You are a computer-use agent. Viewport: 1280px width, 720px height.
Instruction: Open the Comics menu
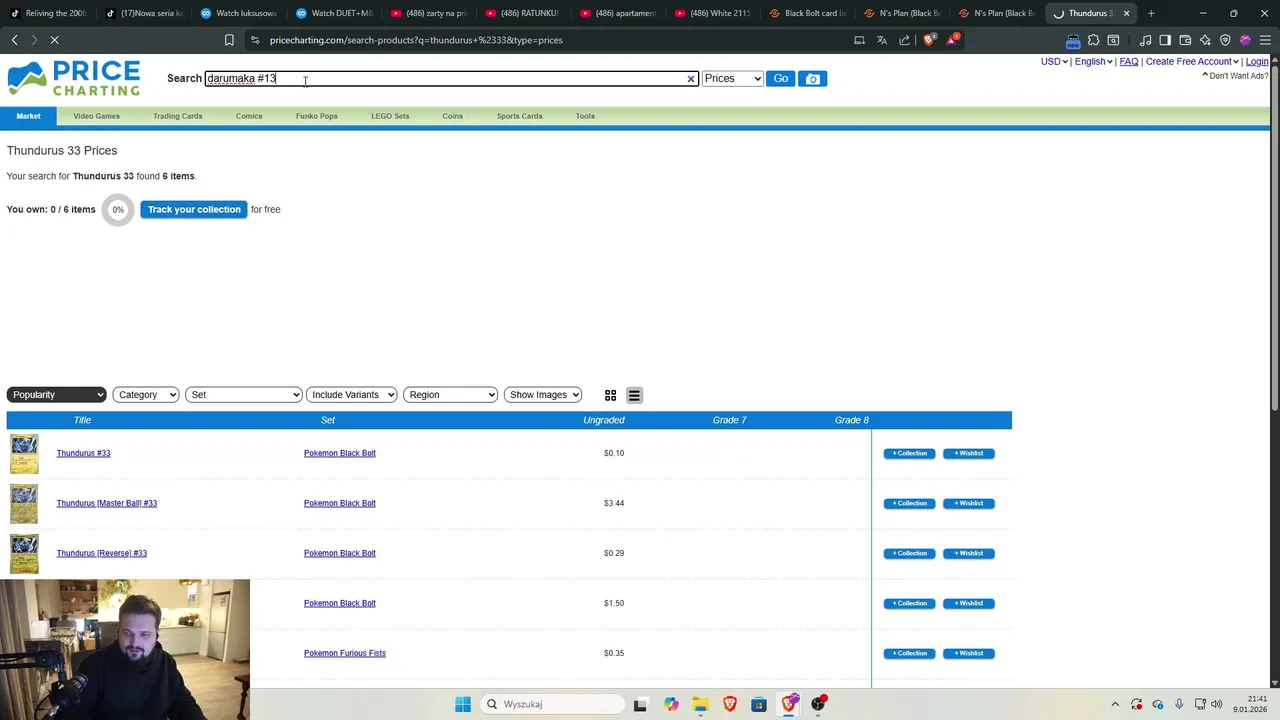249,116
